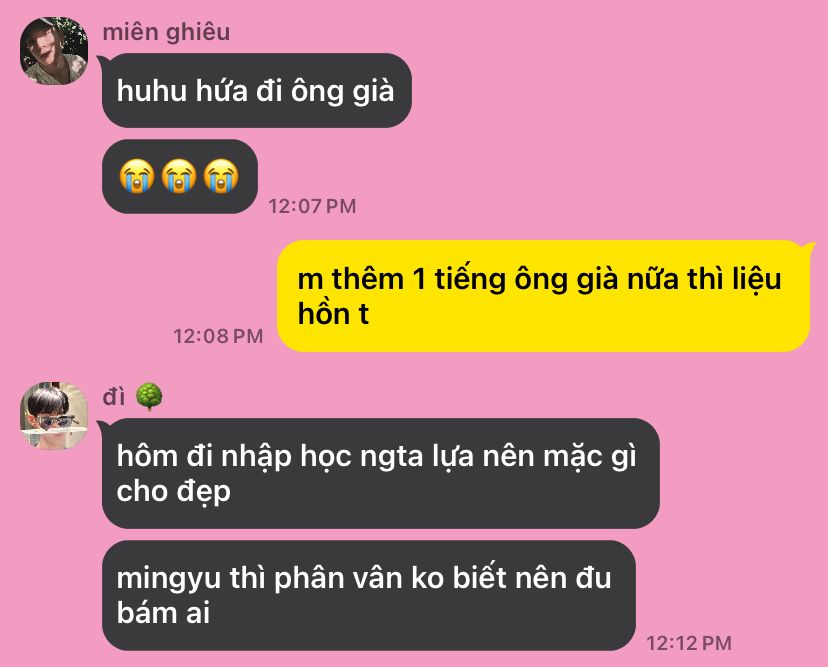Select the message 'huhu hứa đi ông già'
The height and width of the screenshot is (667, 828).
257,90
